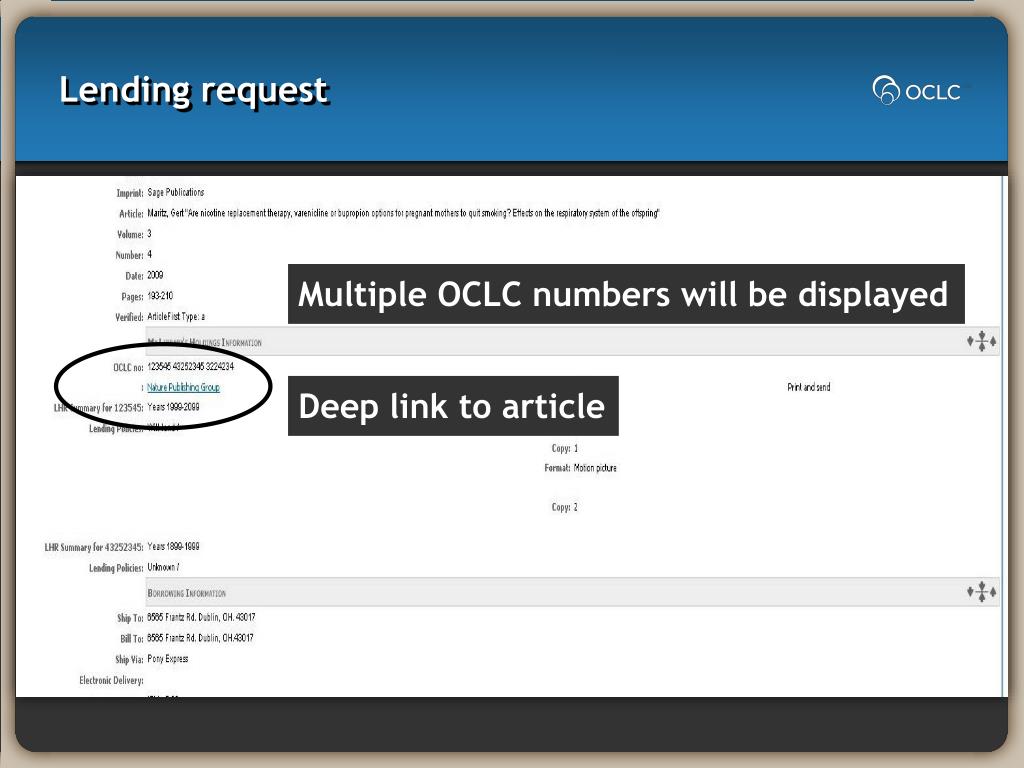Click the Volume value 3
Viewport: 1024px width, 768px height.
pyautogui.click(x=150, y=234)
